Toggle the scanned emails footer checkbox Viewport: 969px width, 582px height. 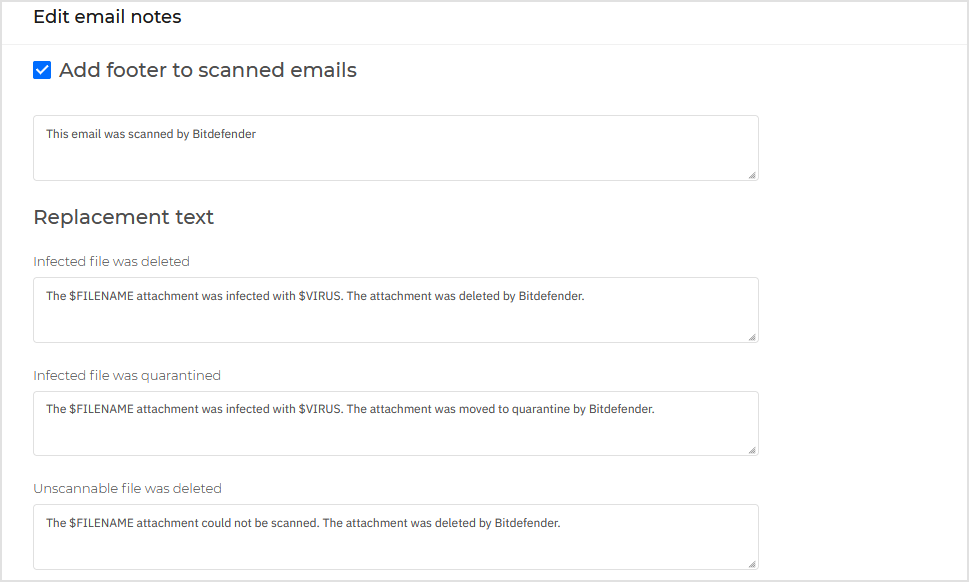41,70
